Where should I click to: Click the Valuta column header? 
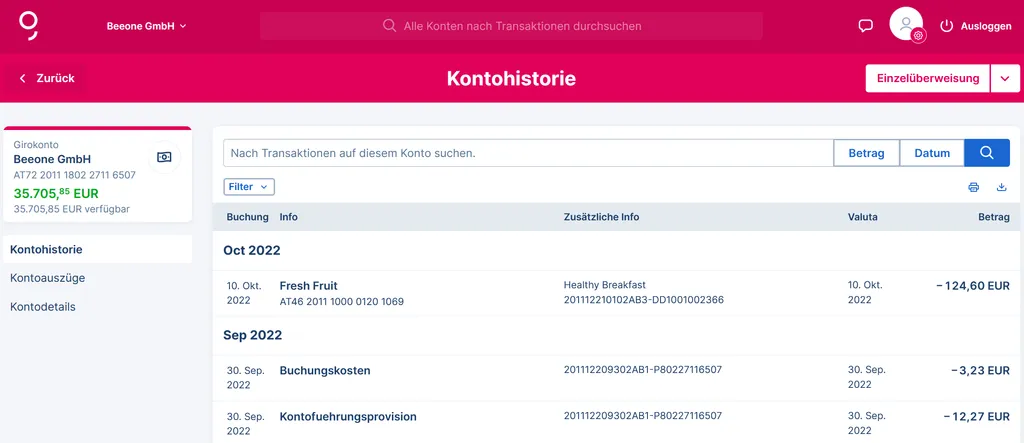pos(863,217)
